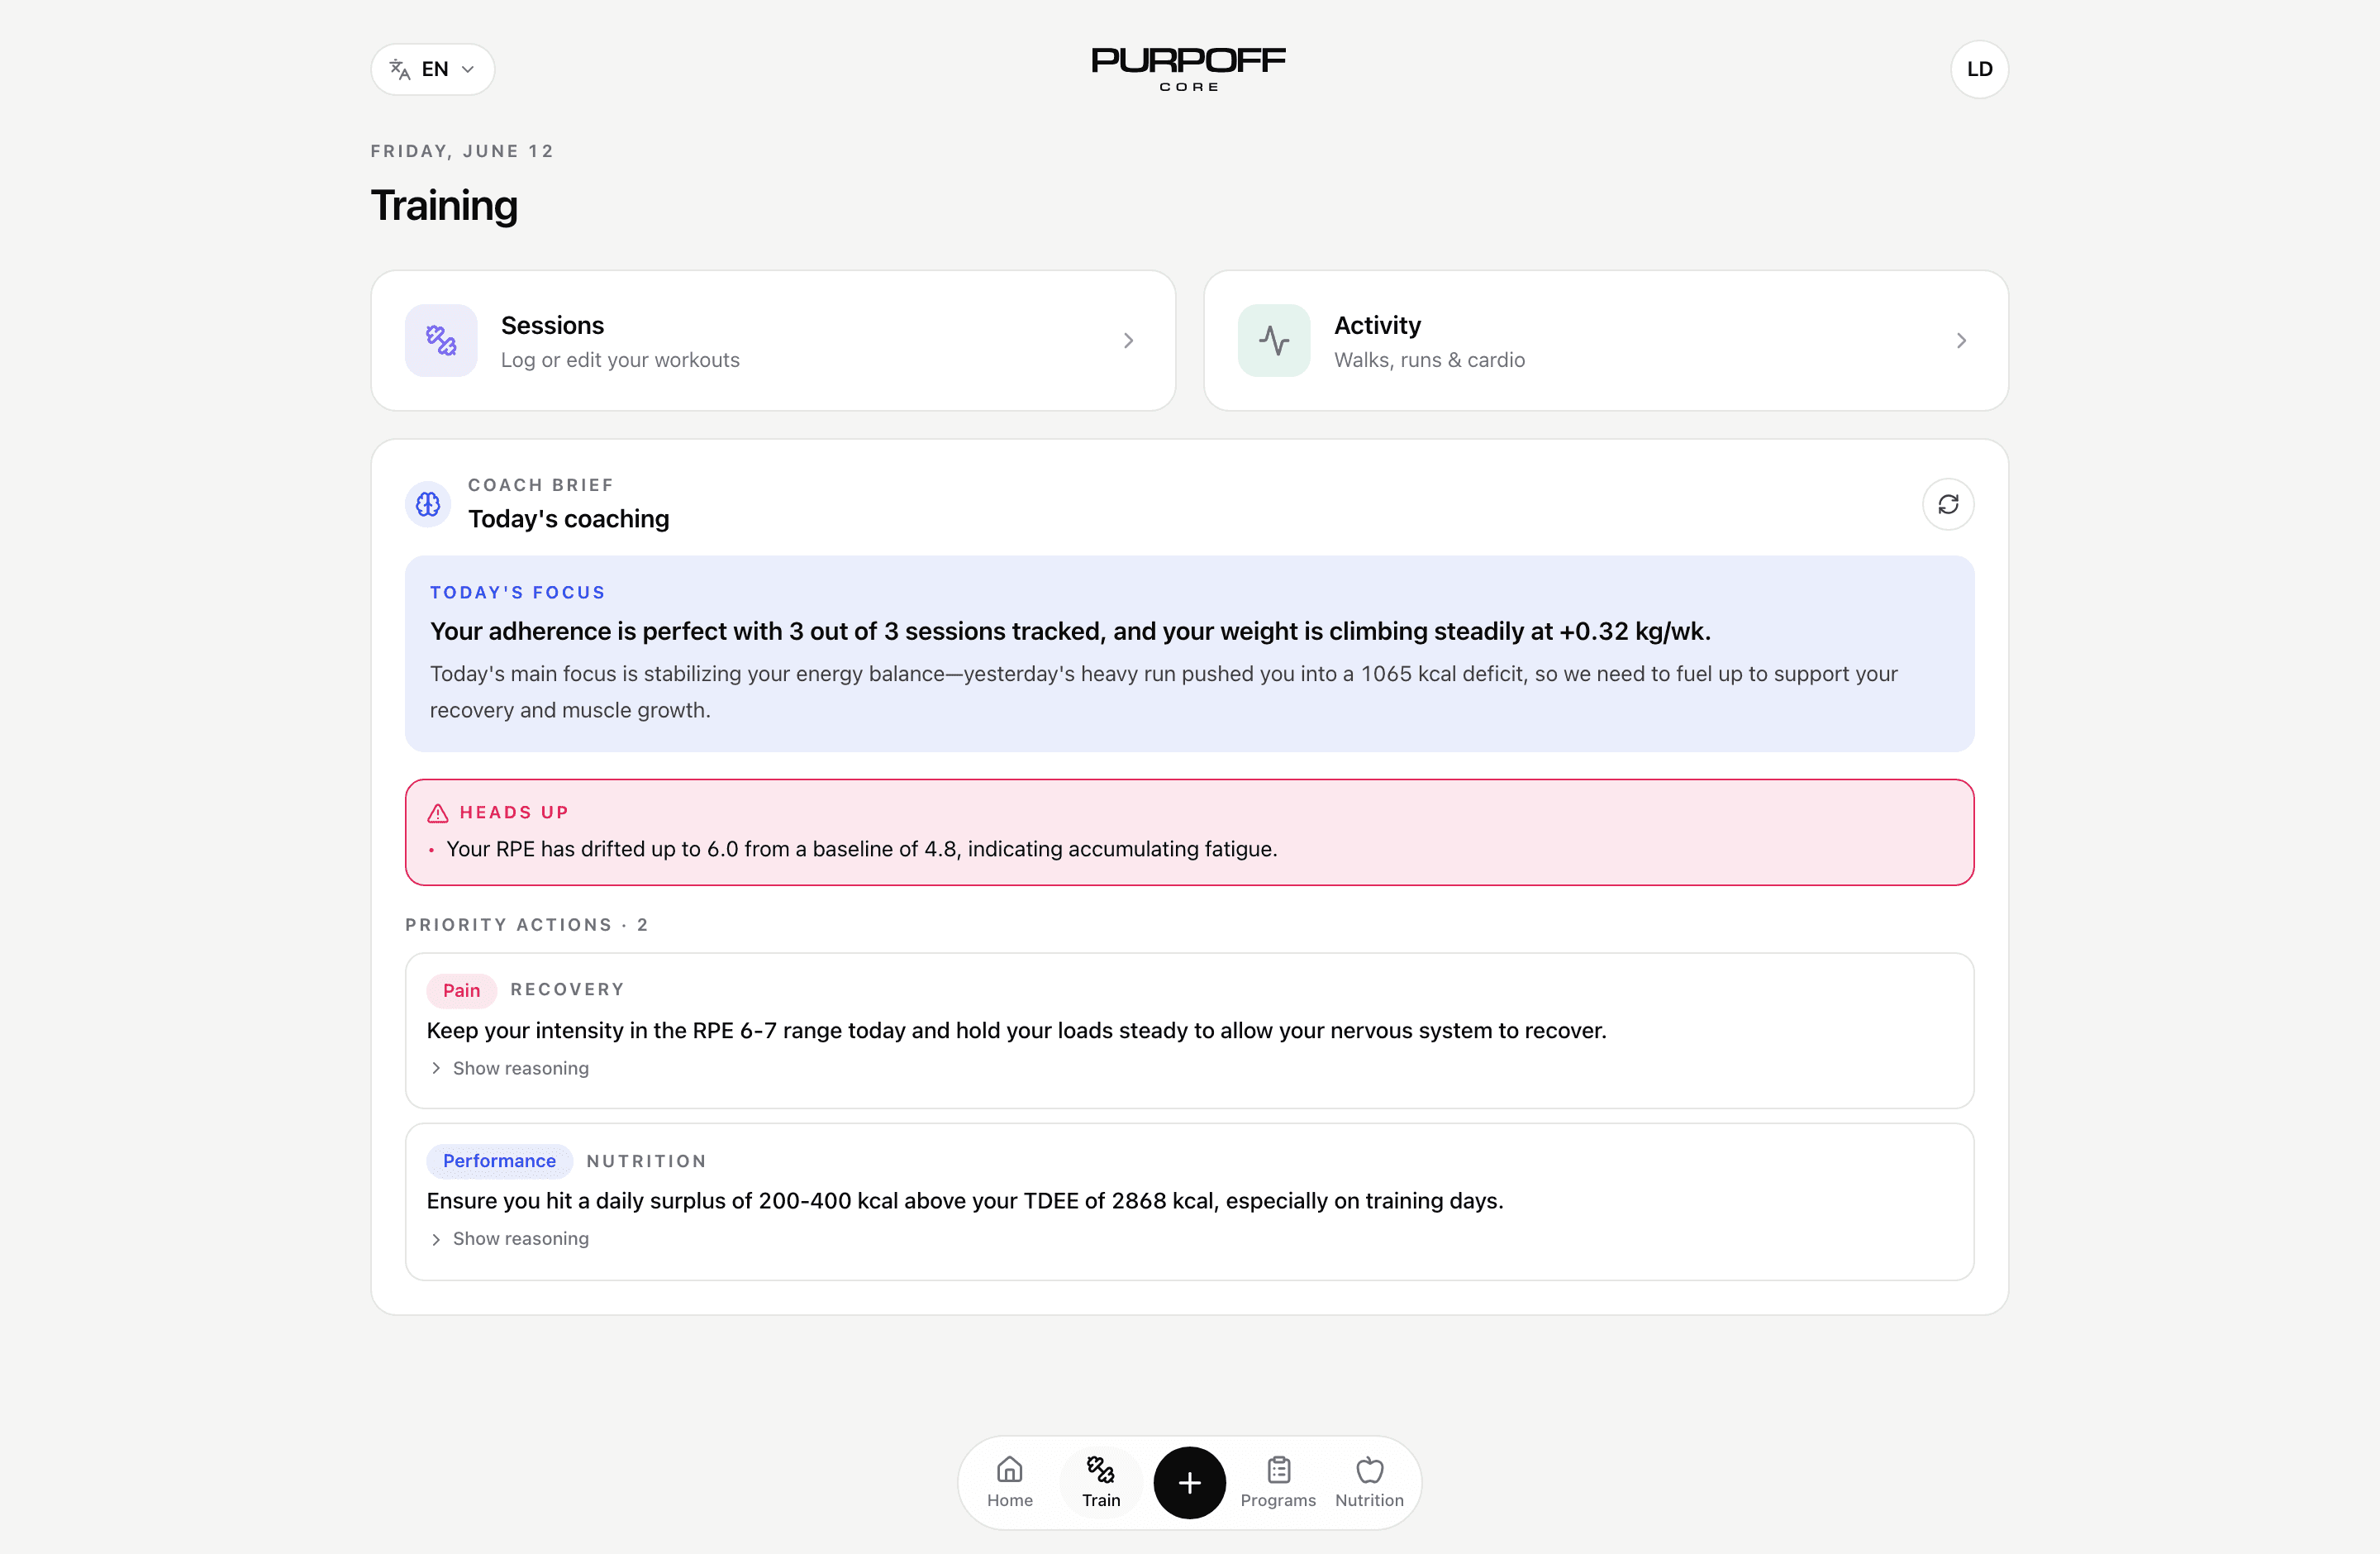
Task: Switch to the Nutrition tab
Action: tap(1369, 1482)
